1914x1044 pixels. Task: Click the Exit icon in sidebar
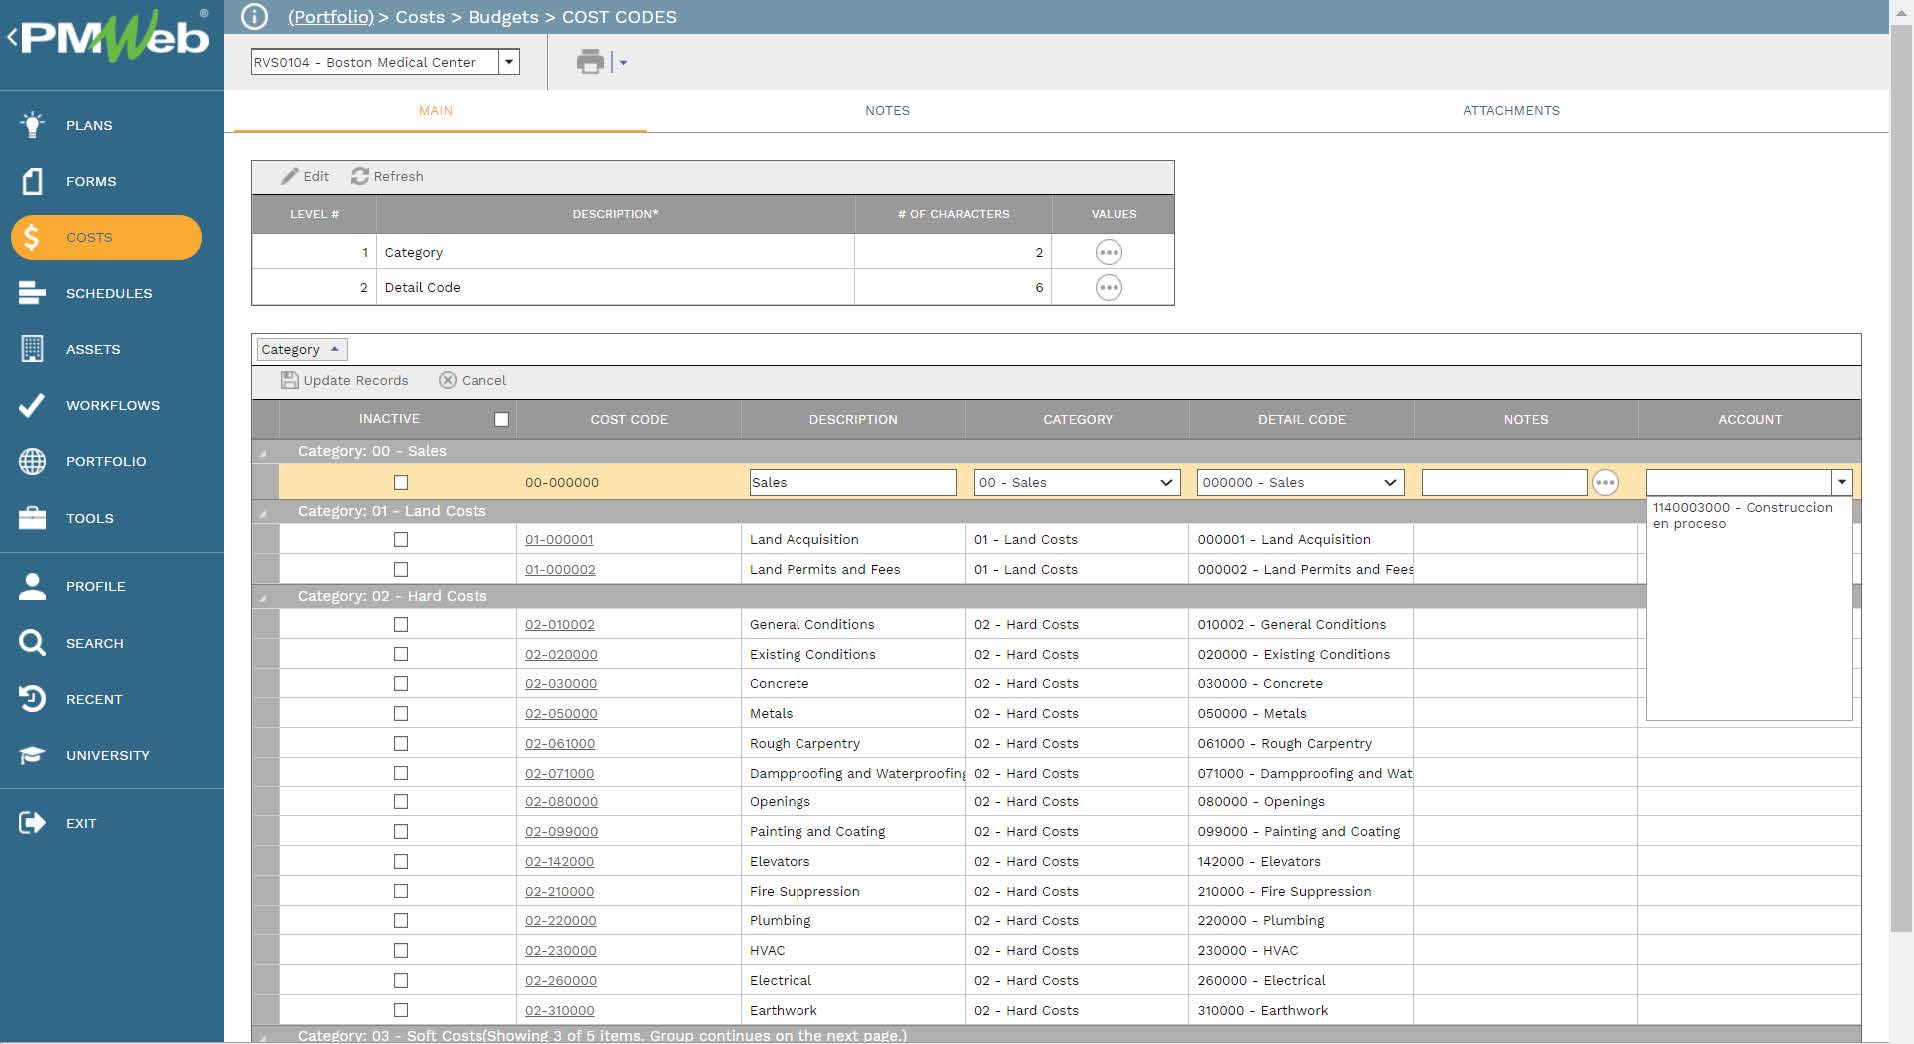click(32, 823)
